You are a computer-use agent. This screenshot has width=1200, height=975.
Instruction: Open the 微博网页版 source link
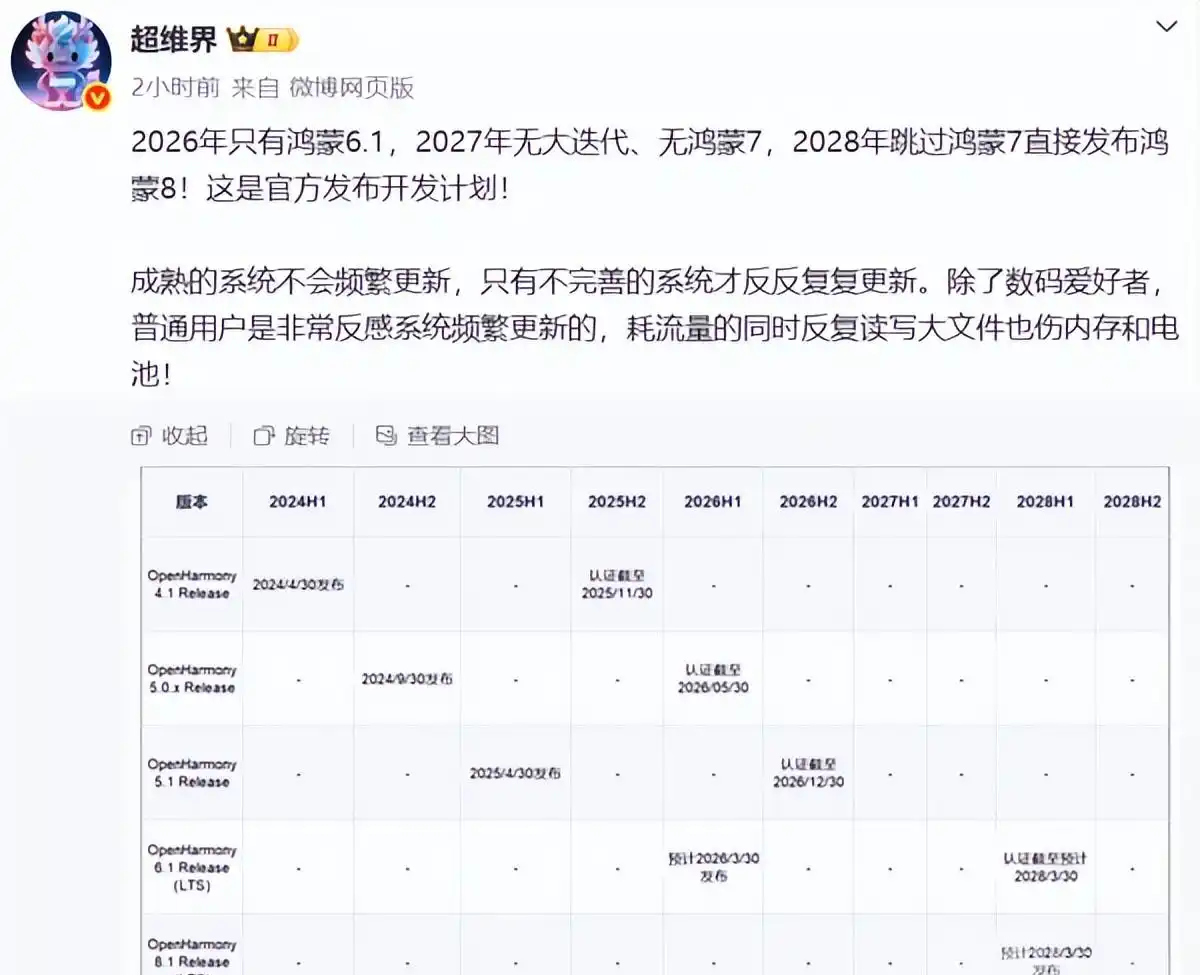coord(351,88)
